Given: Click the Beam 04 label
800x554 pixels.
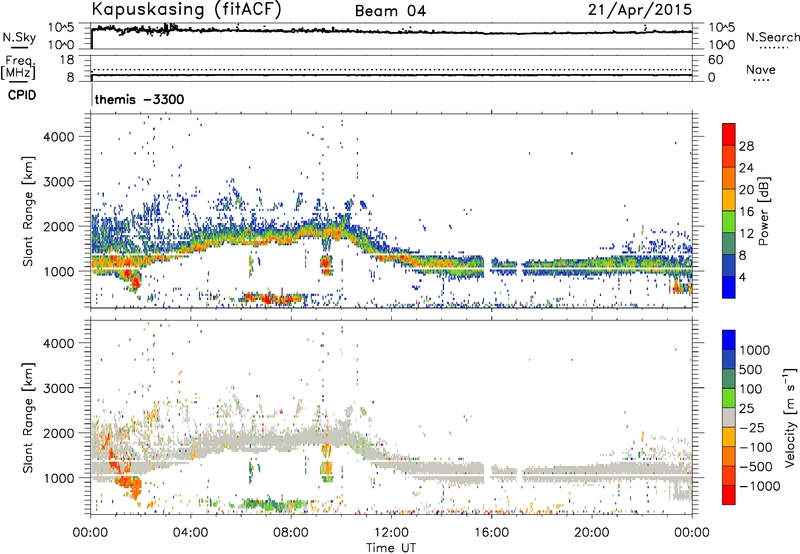Looking at the screenshot, I should click(390, 11).
